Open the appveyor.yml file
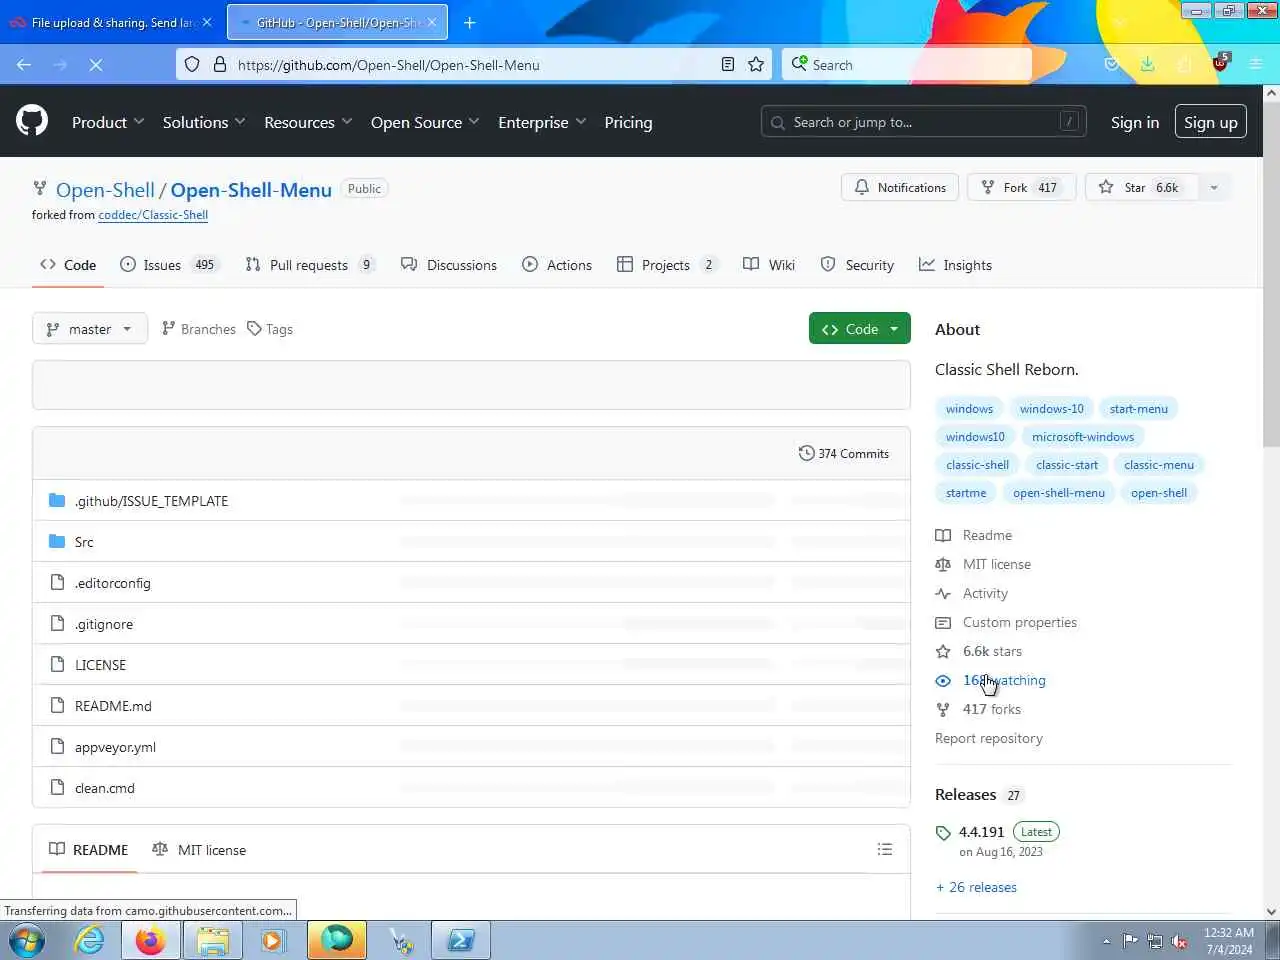 coord(115,747)
